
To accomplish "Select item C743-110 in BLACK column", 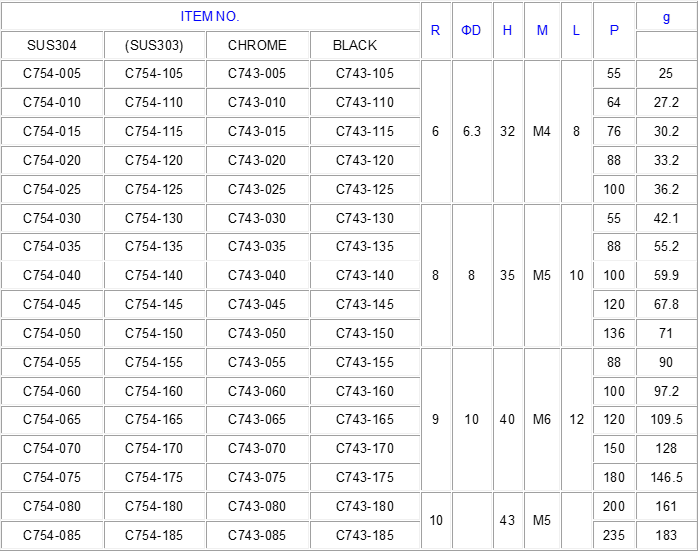I will [365, 102].
